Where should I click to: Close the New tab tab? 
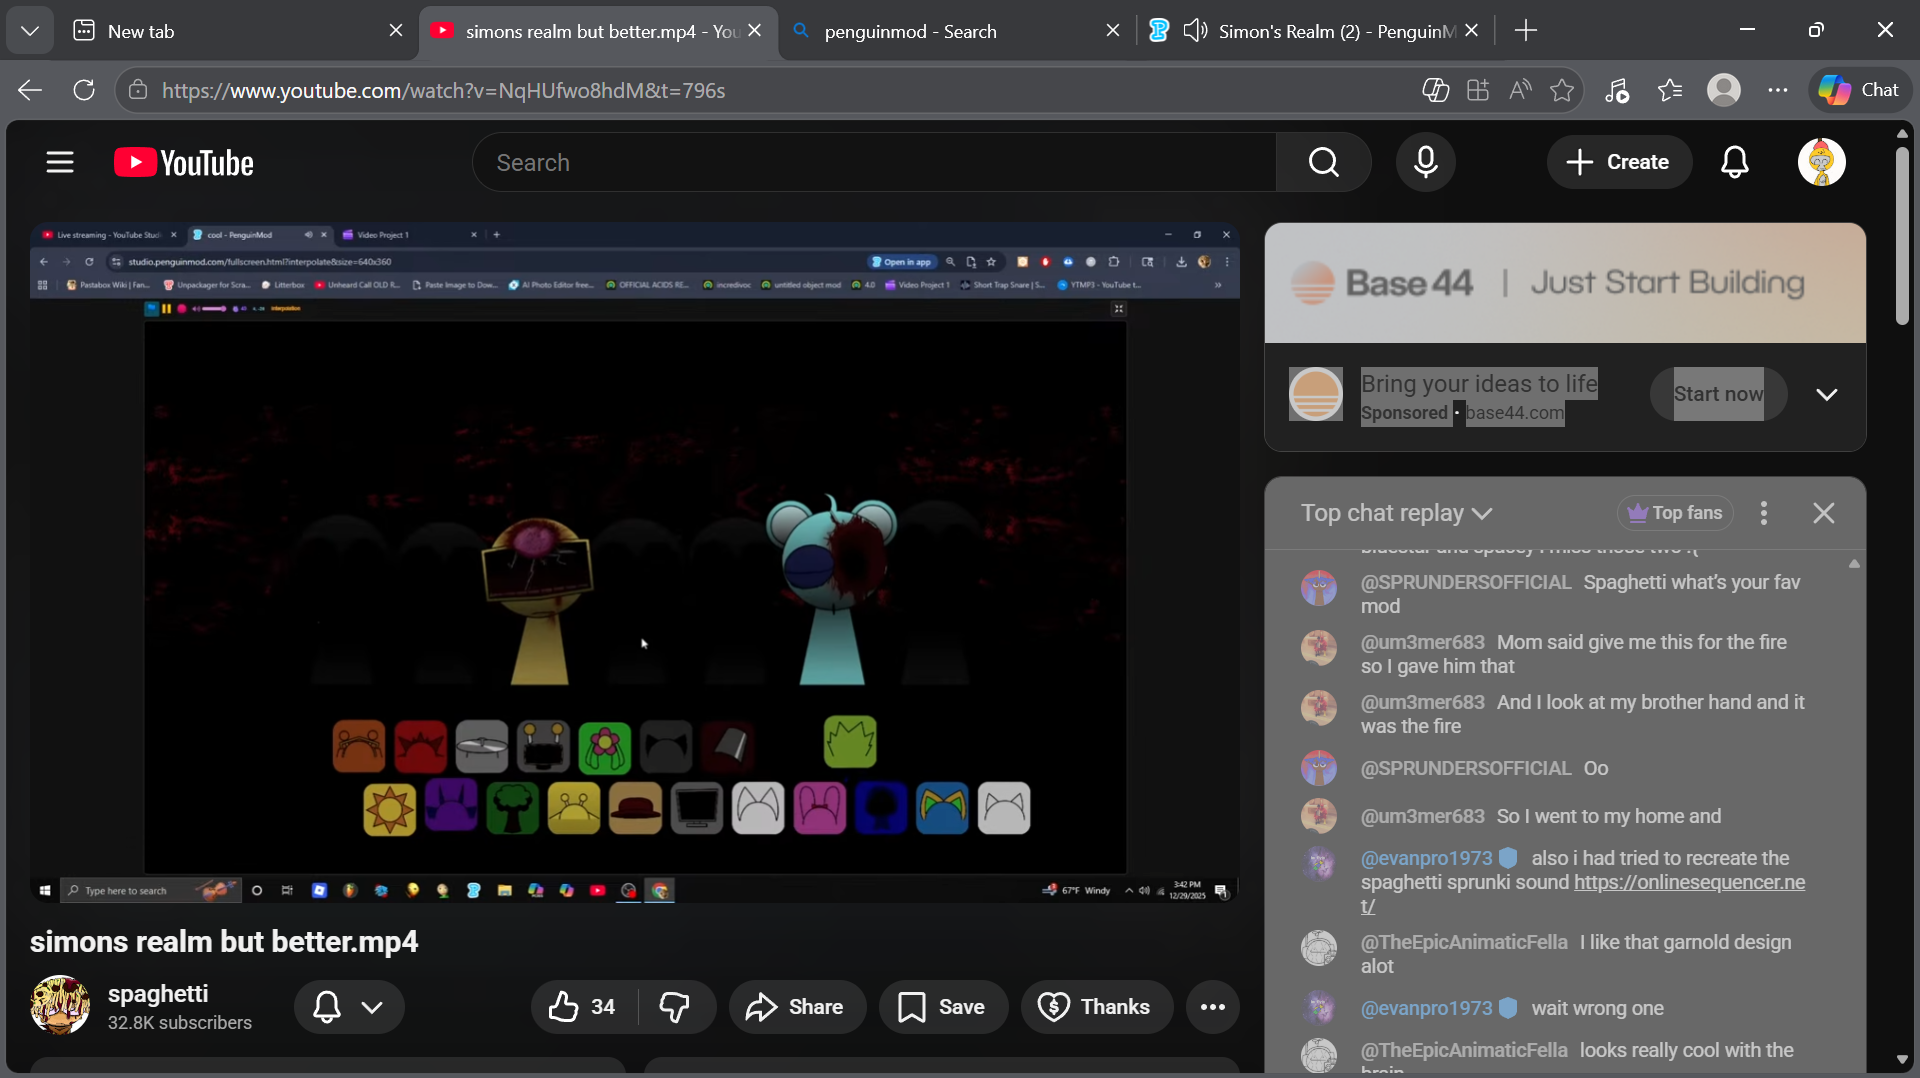point(396,31)
